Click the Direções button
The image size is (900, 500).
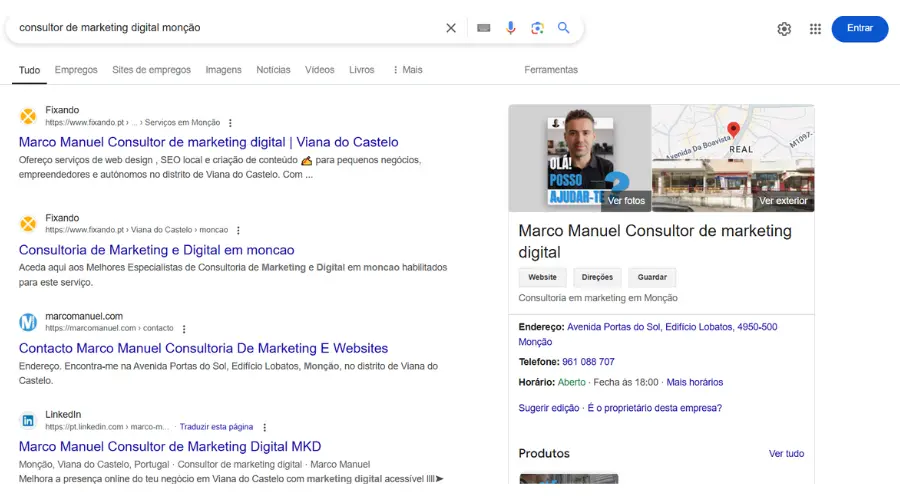click(597, 277)
